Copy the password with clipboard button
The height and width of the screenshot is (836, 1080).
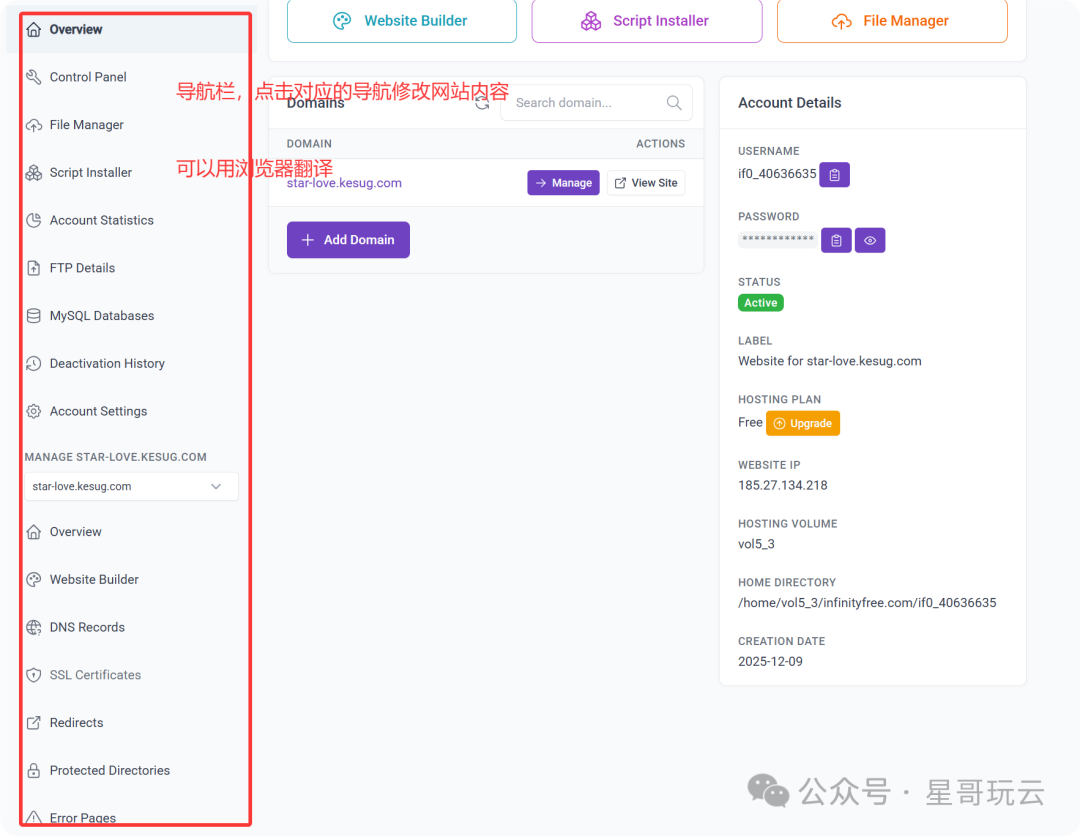(x=836, y=240)
